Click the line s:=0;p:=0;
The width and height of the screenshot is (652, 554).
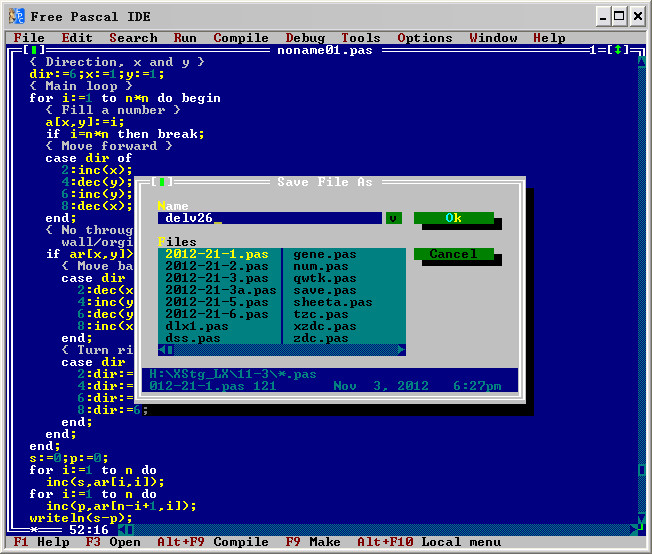(69, 458)
